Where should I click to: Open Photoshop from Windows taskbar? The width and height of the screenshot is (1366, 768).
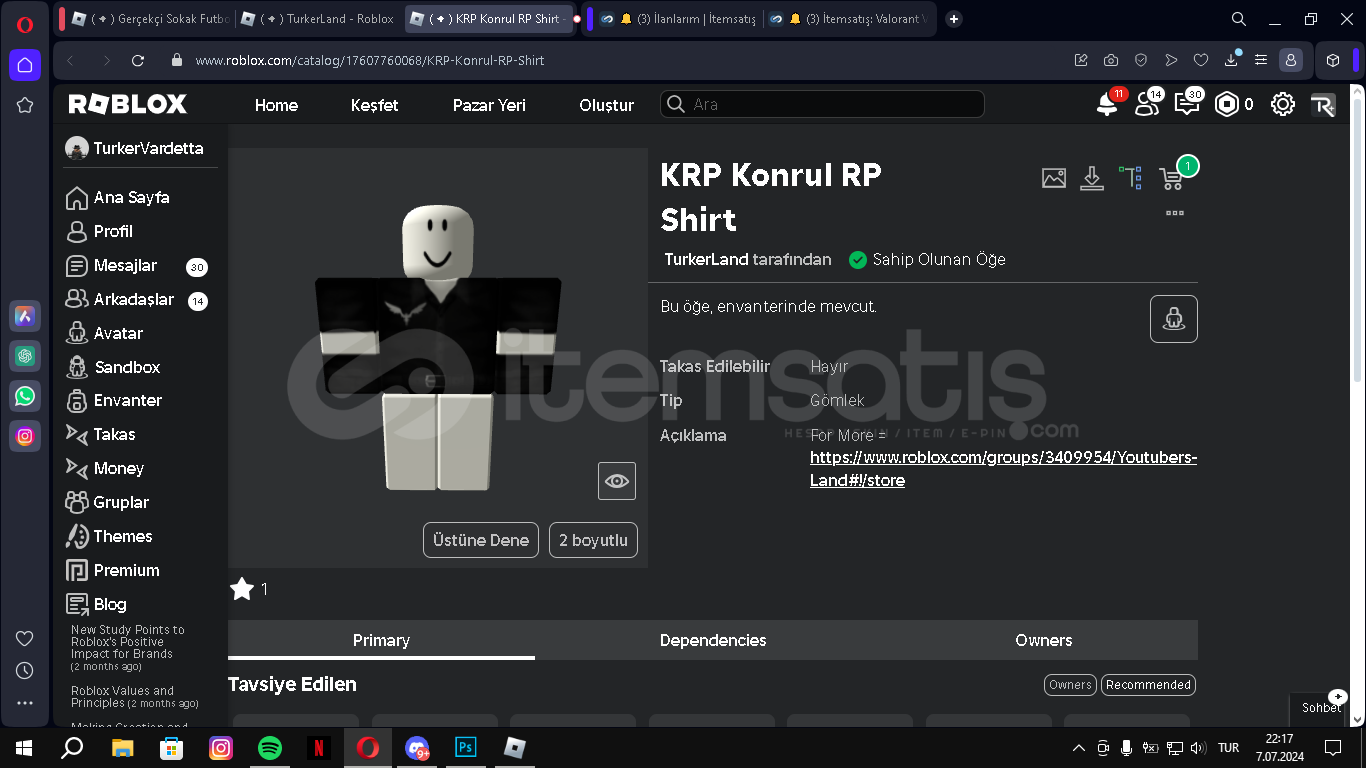[x=465, y=747]
